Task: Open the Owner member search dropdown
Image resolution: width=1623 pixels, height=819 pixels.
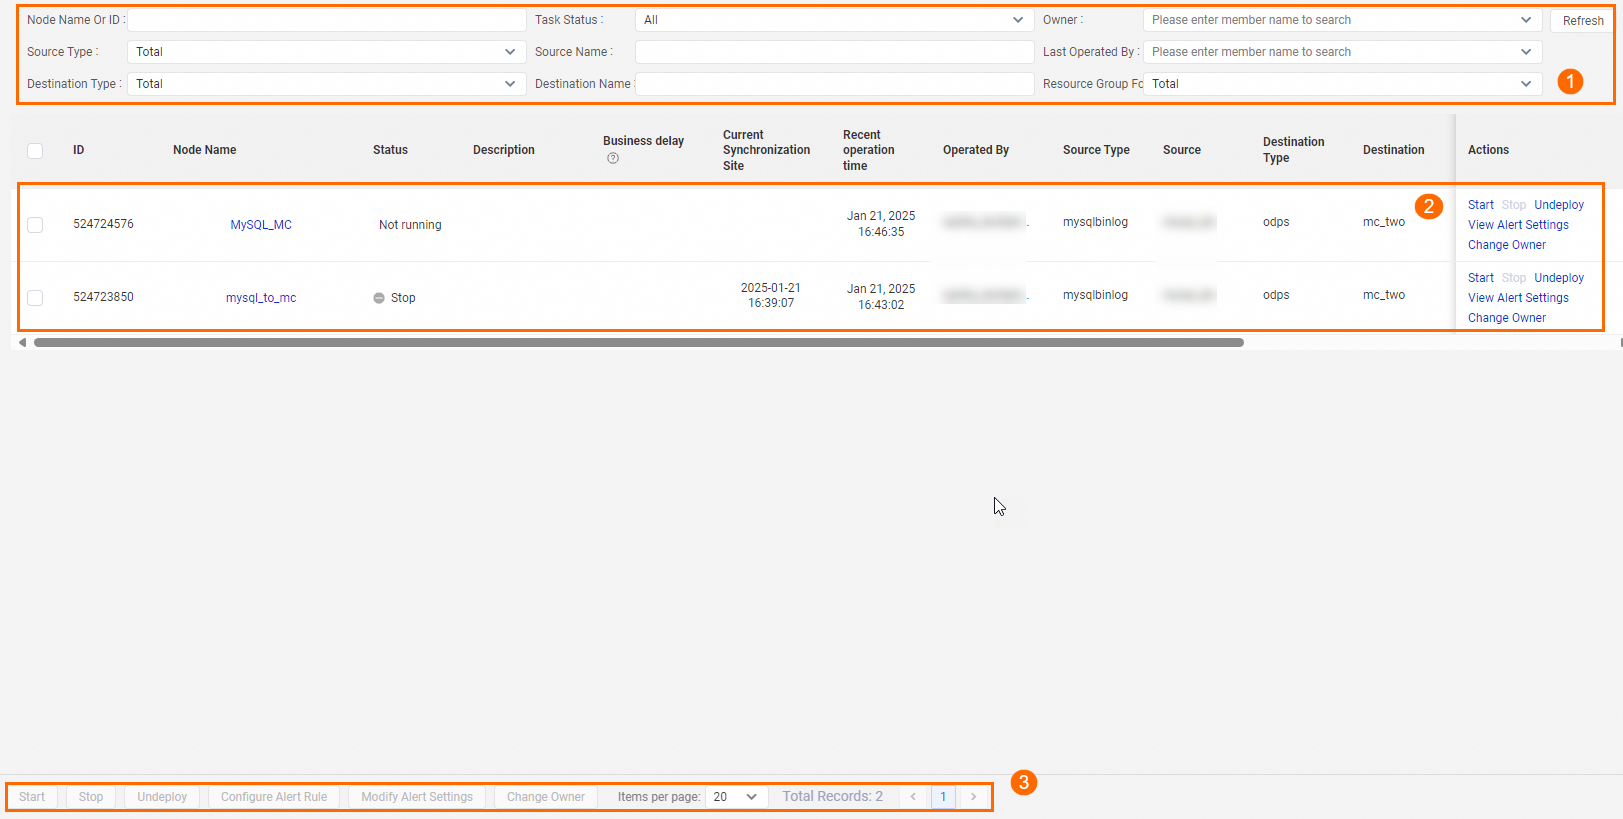Action: coord(1342,20)
